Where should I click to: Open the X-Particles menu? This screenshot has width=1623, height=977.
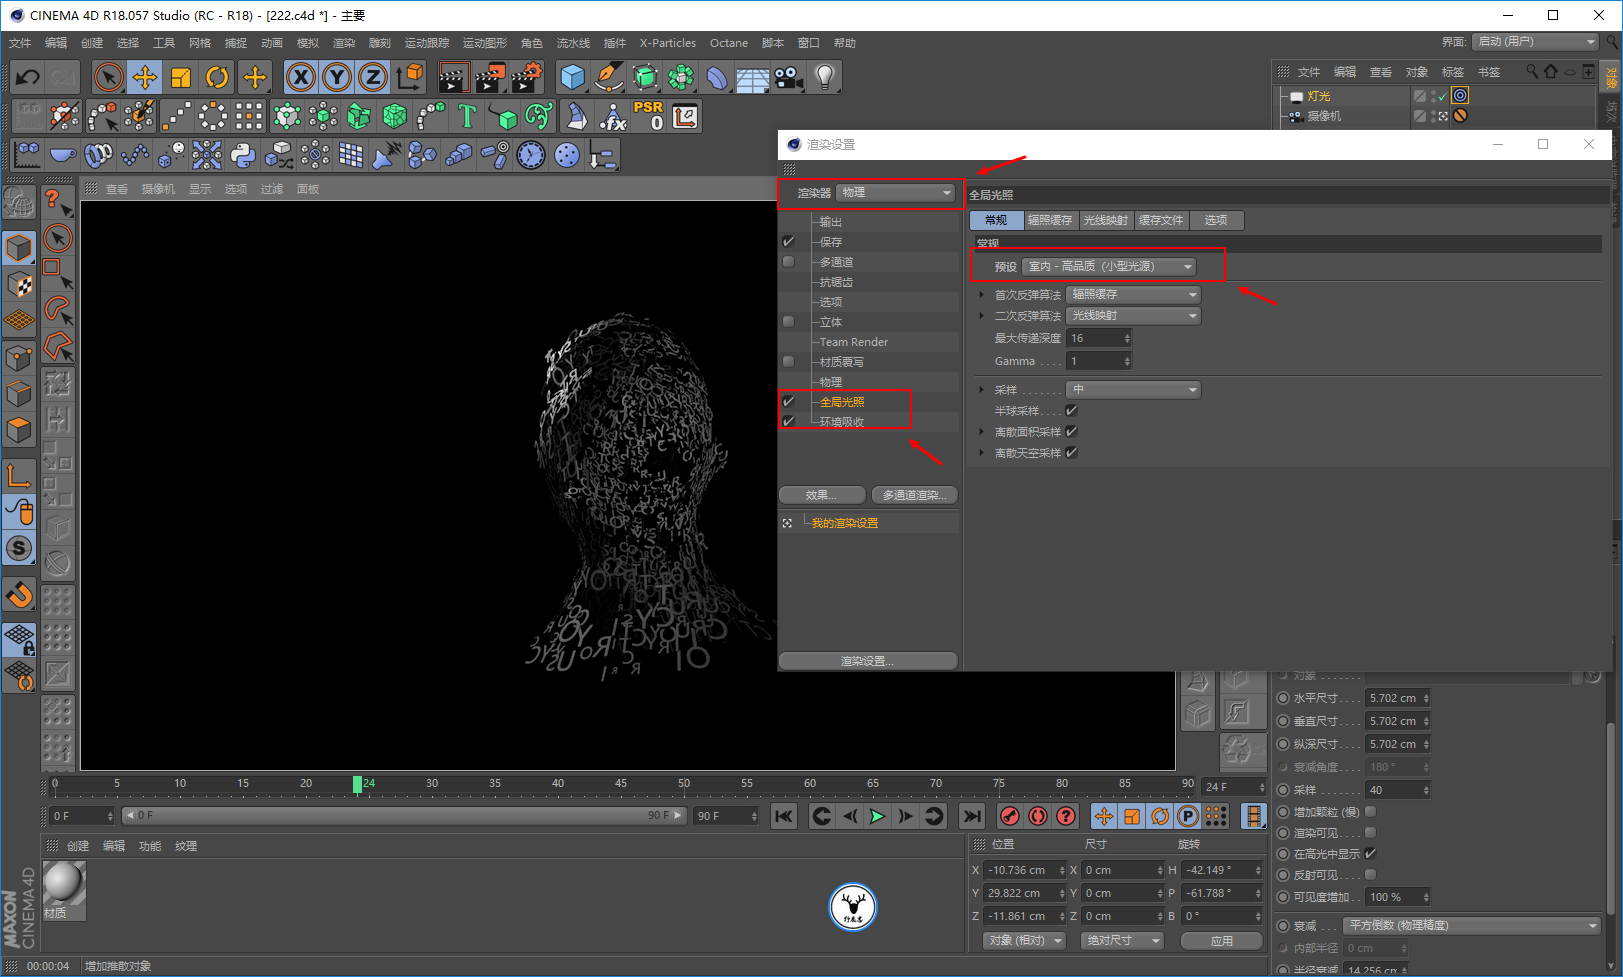tap(668, 43)
